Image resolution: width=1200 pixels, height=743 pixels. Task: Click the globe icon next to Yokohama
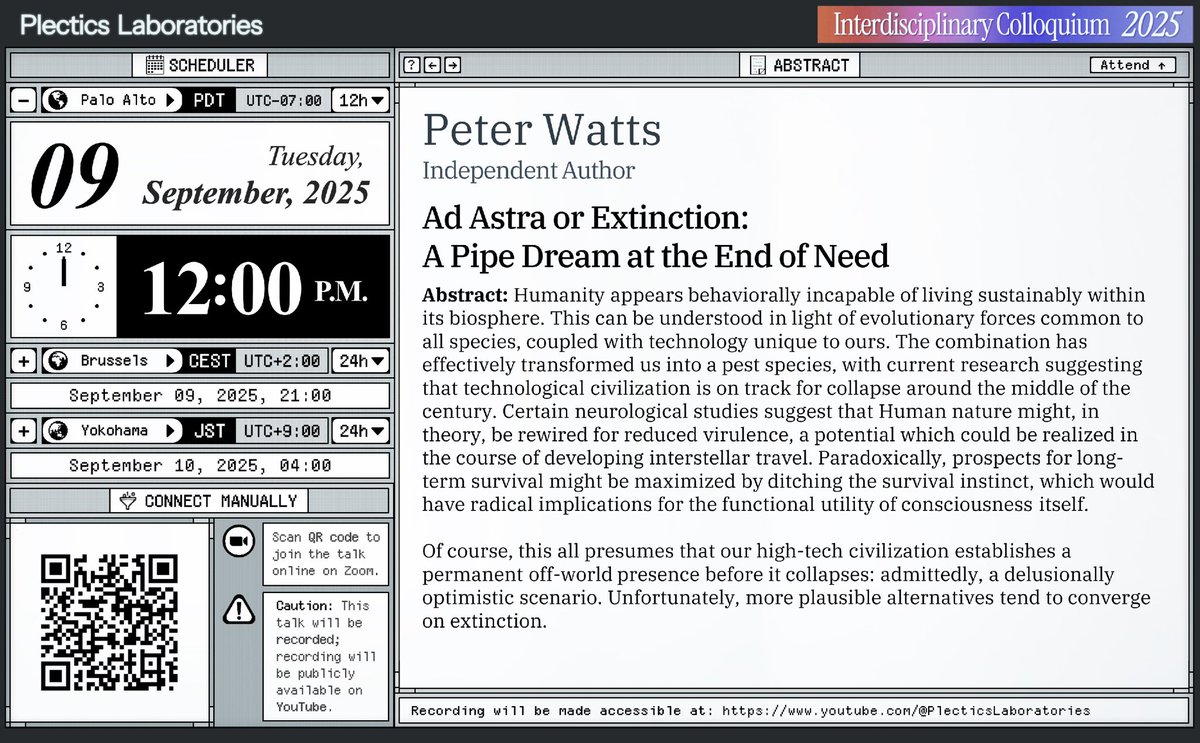(57, 431)
